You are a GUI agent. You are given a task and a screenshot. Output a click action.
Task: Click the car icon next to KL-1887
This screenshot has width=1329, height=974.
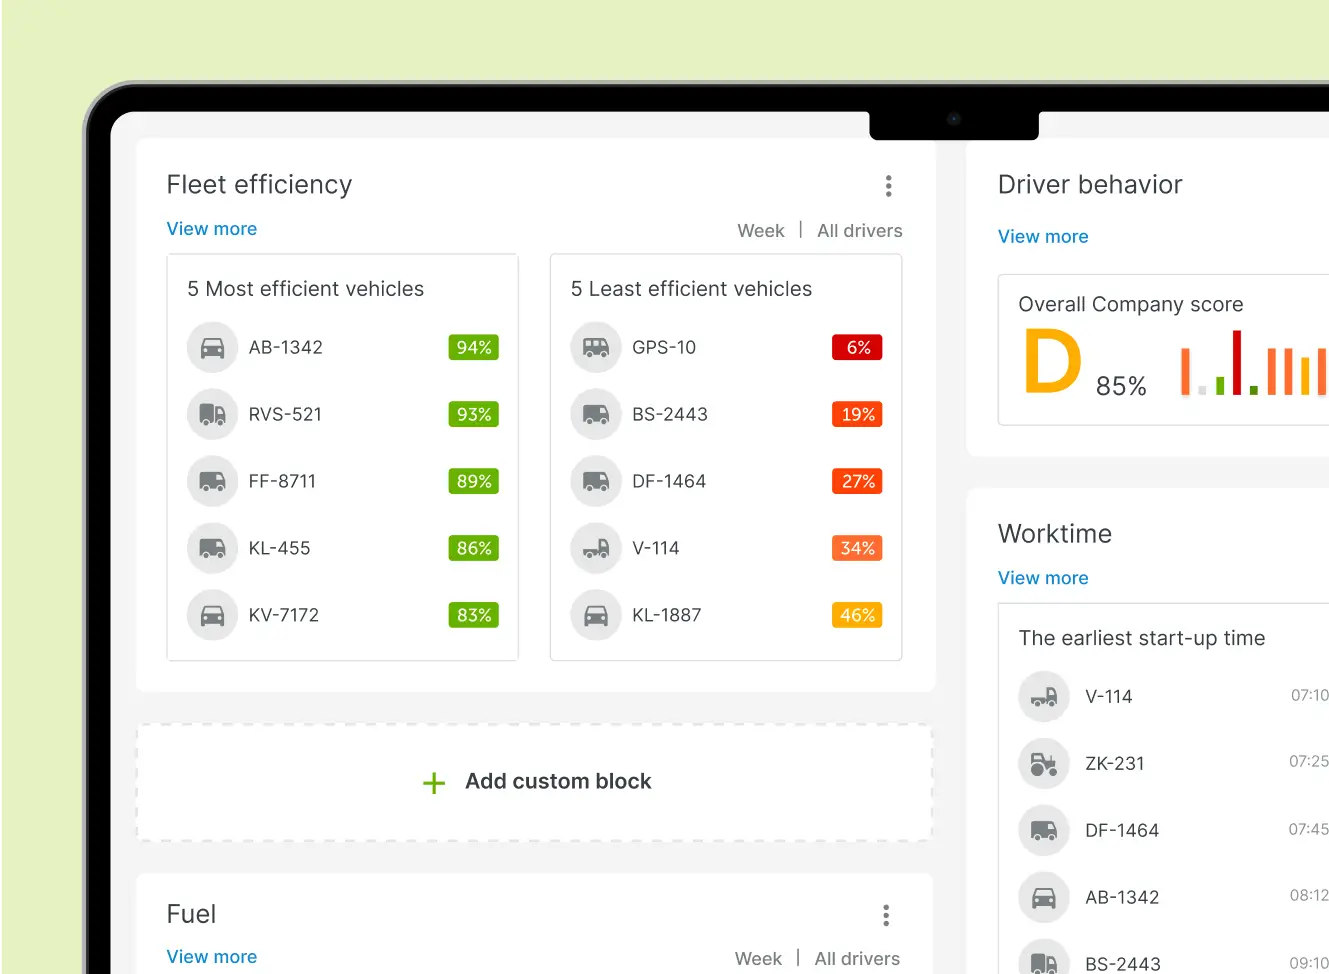(x=596, y=616)
